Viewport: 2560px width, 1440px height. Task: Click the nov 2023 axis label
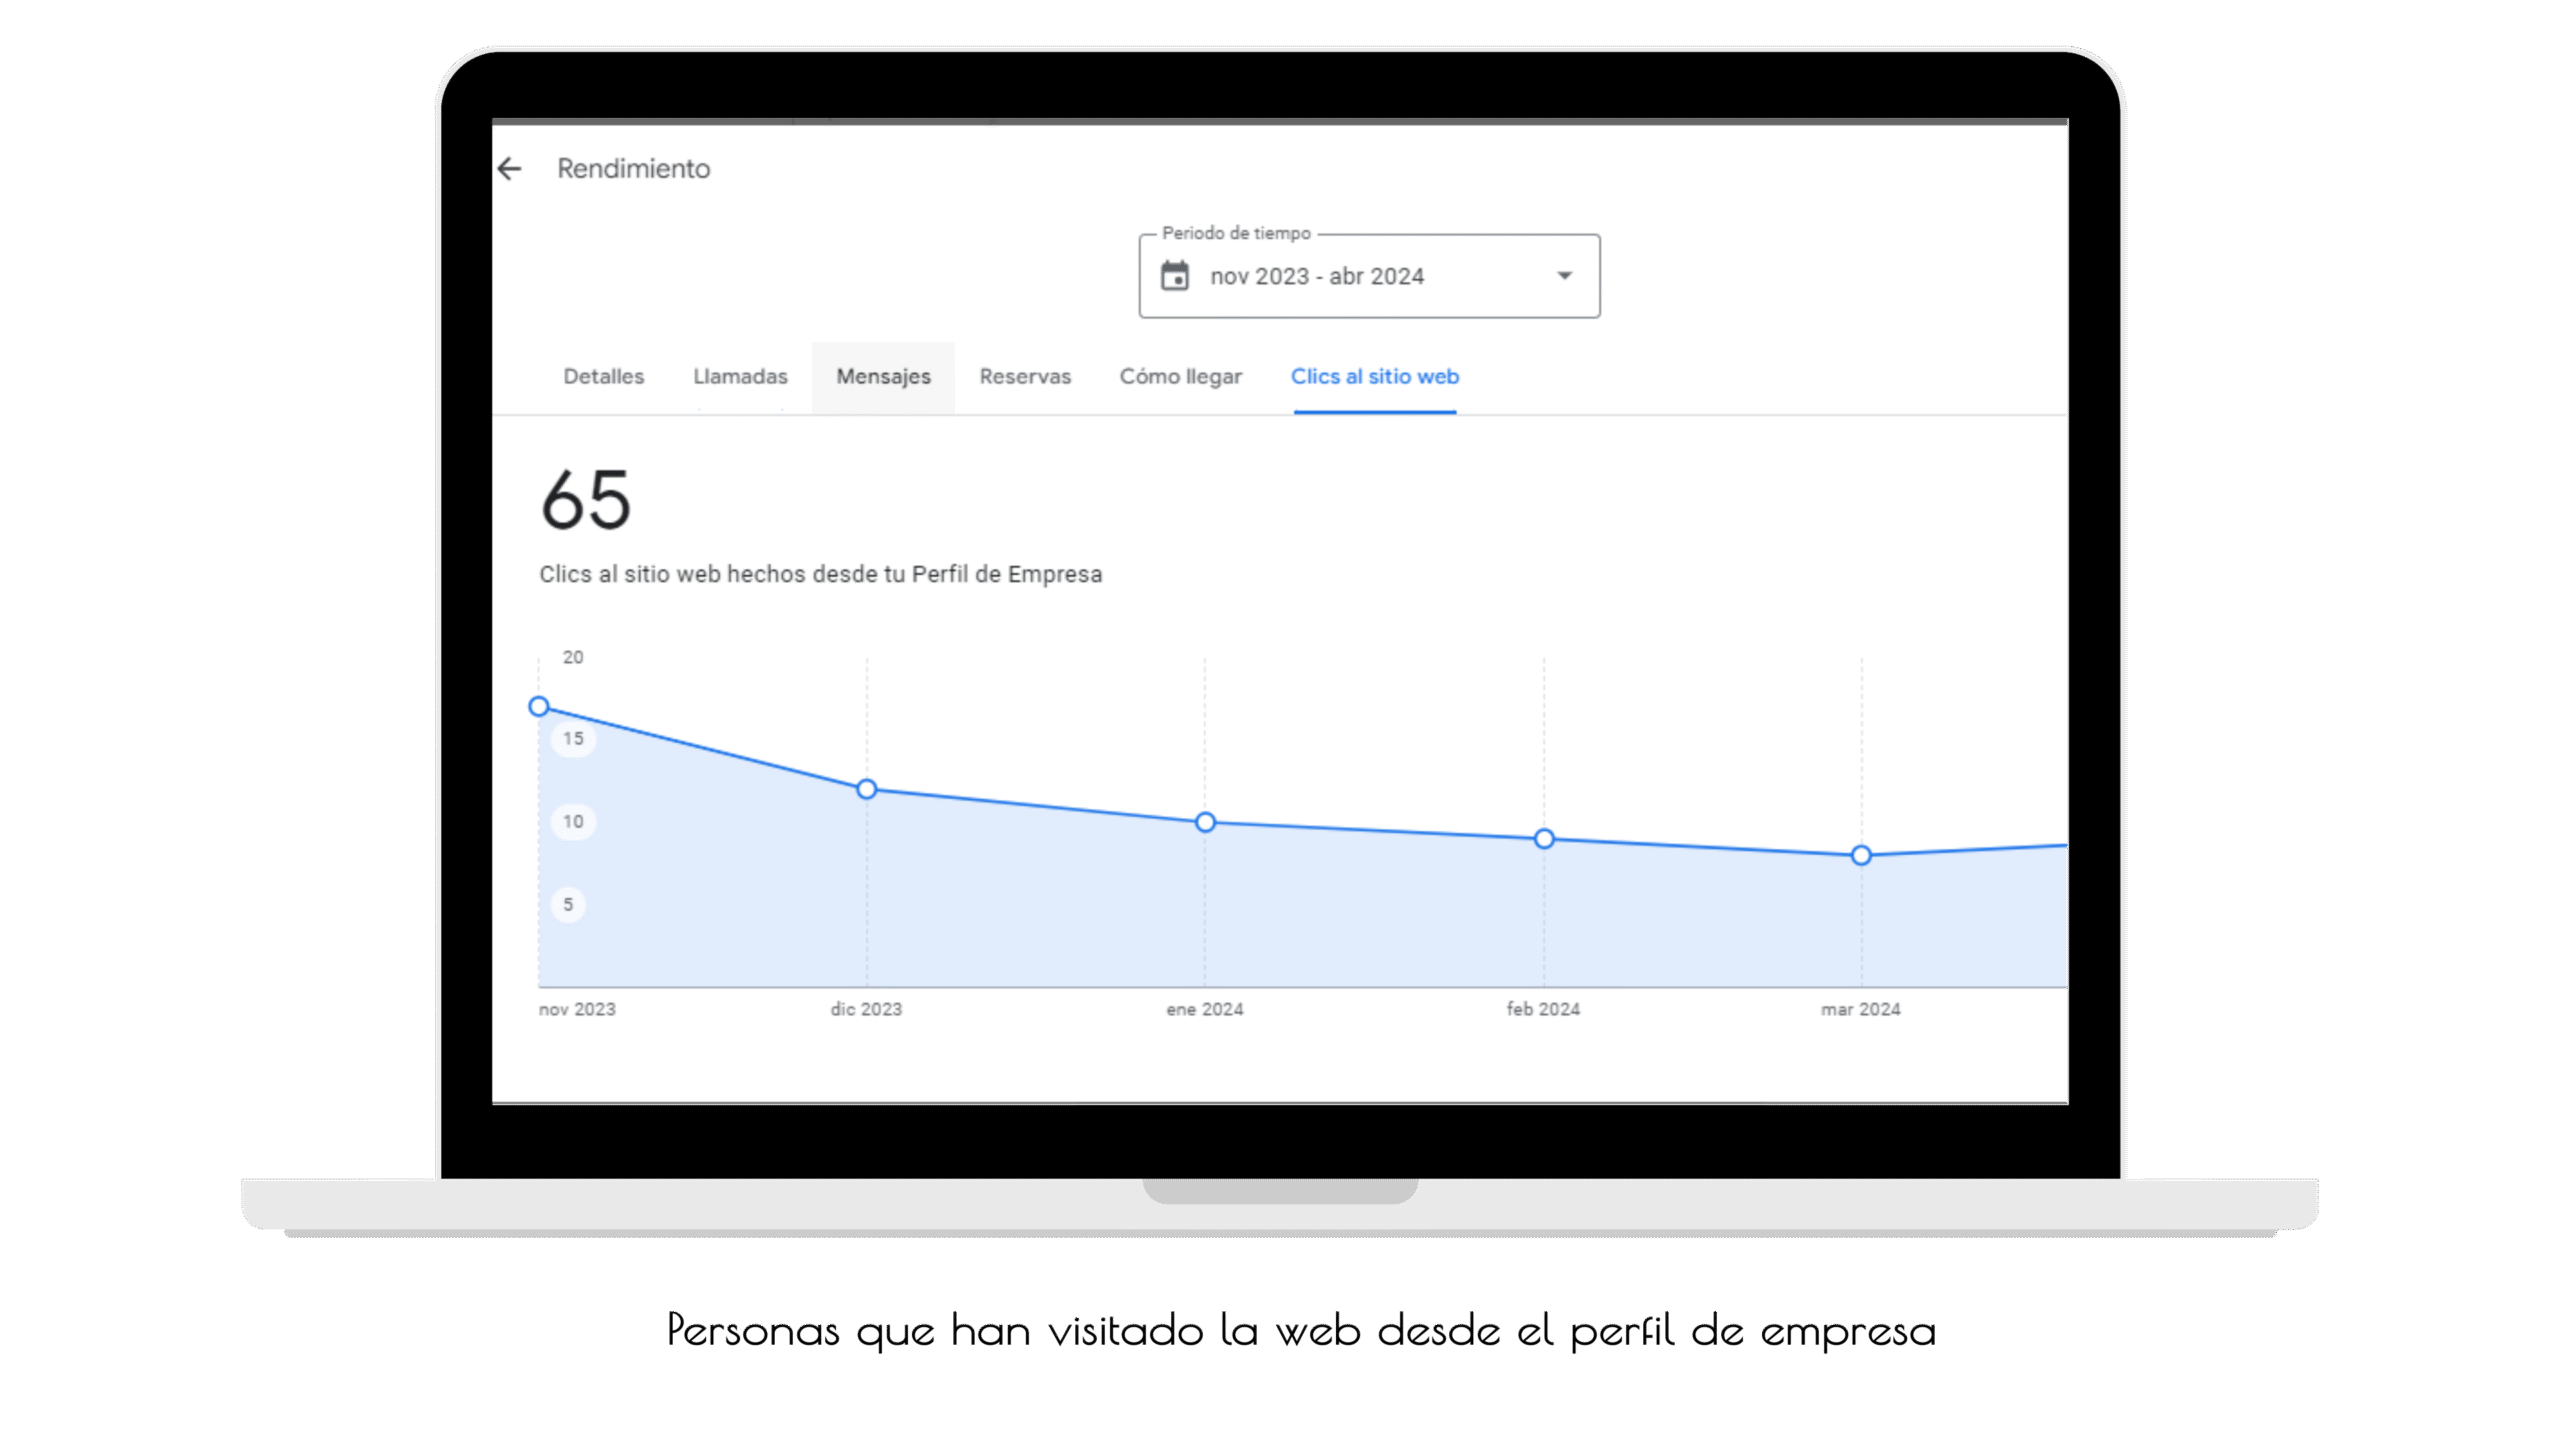pos(577,1009)
